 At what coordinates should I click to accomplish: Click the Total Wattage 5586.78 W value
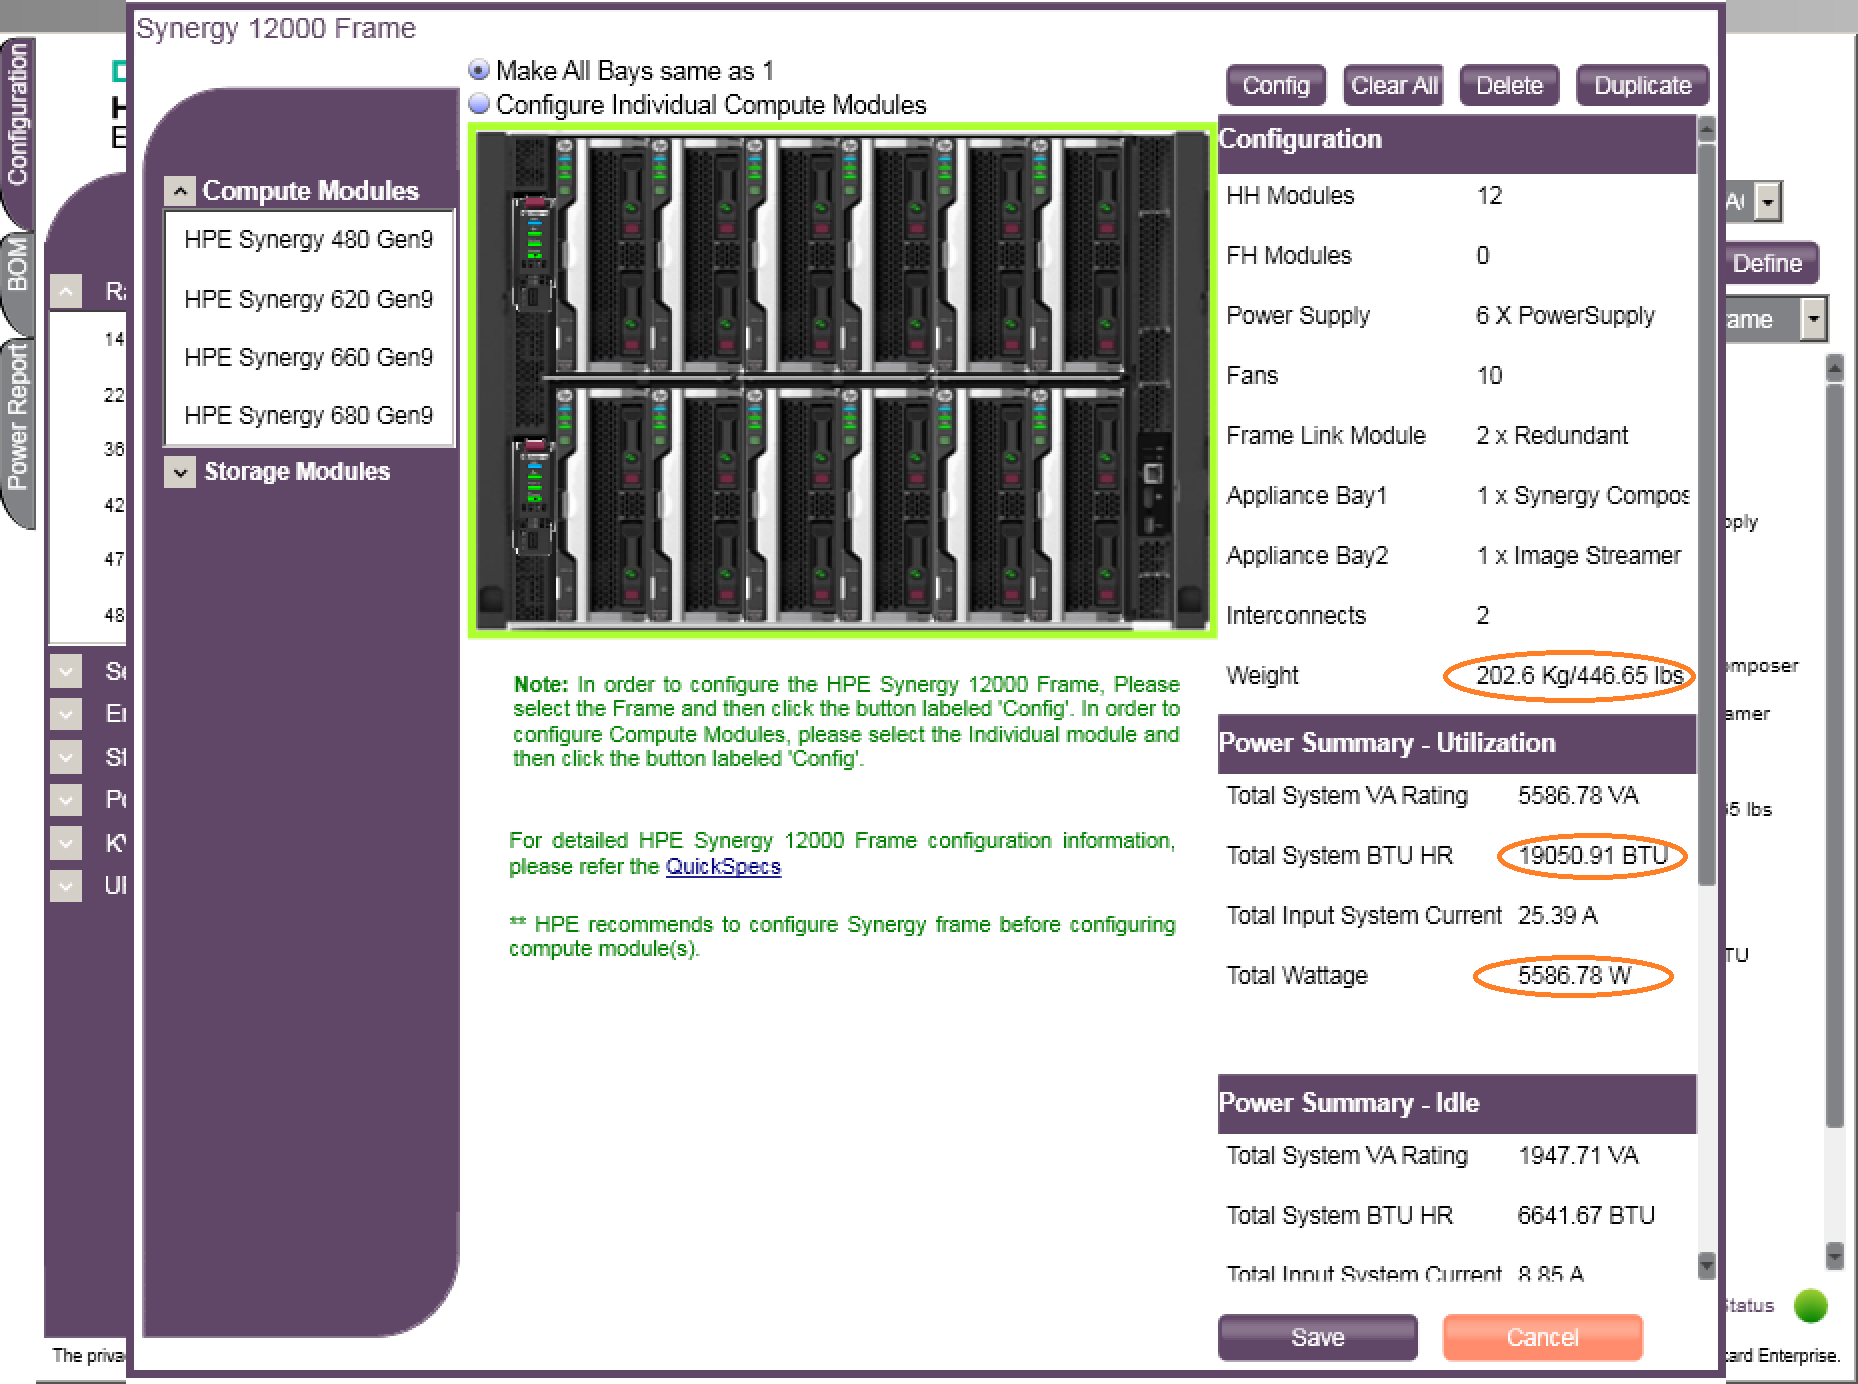coord(1574,975)
